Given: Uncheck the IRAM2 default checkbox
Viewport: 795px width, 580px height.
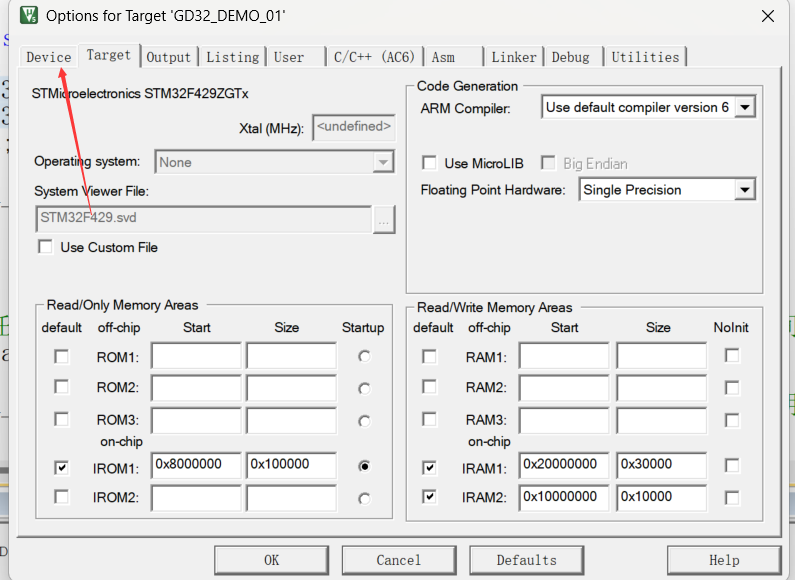Looking at the screenshot, I should click(429, 496).
